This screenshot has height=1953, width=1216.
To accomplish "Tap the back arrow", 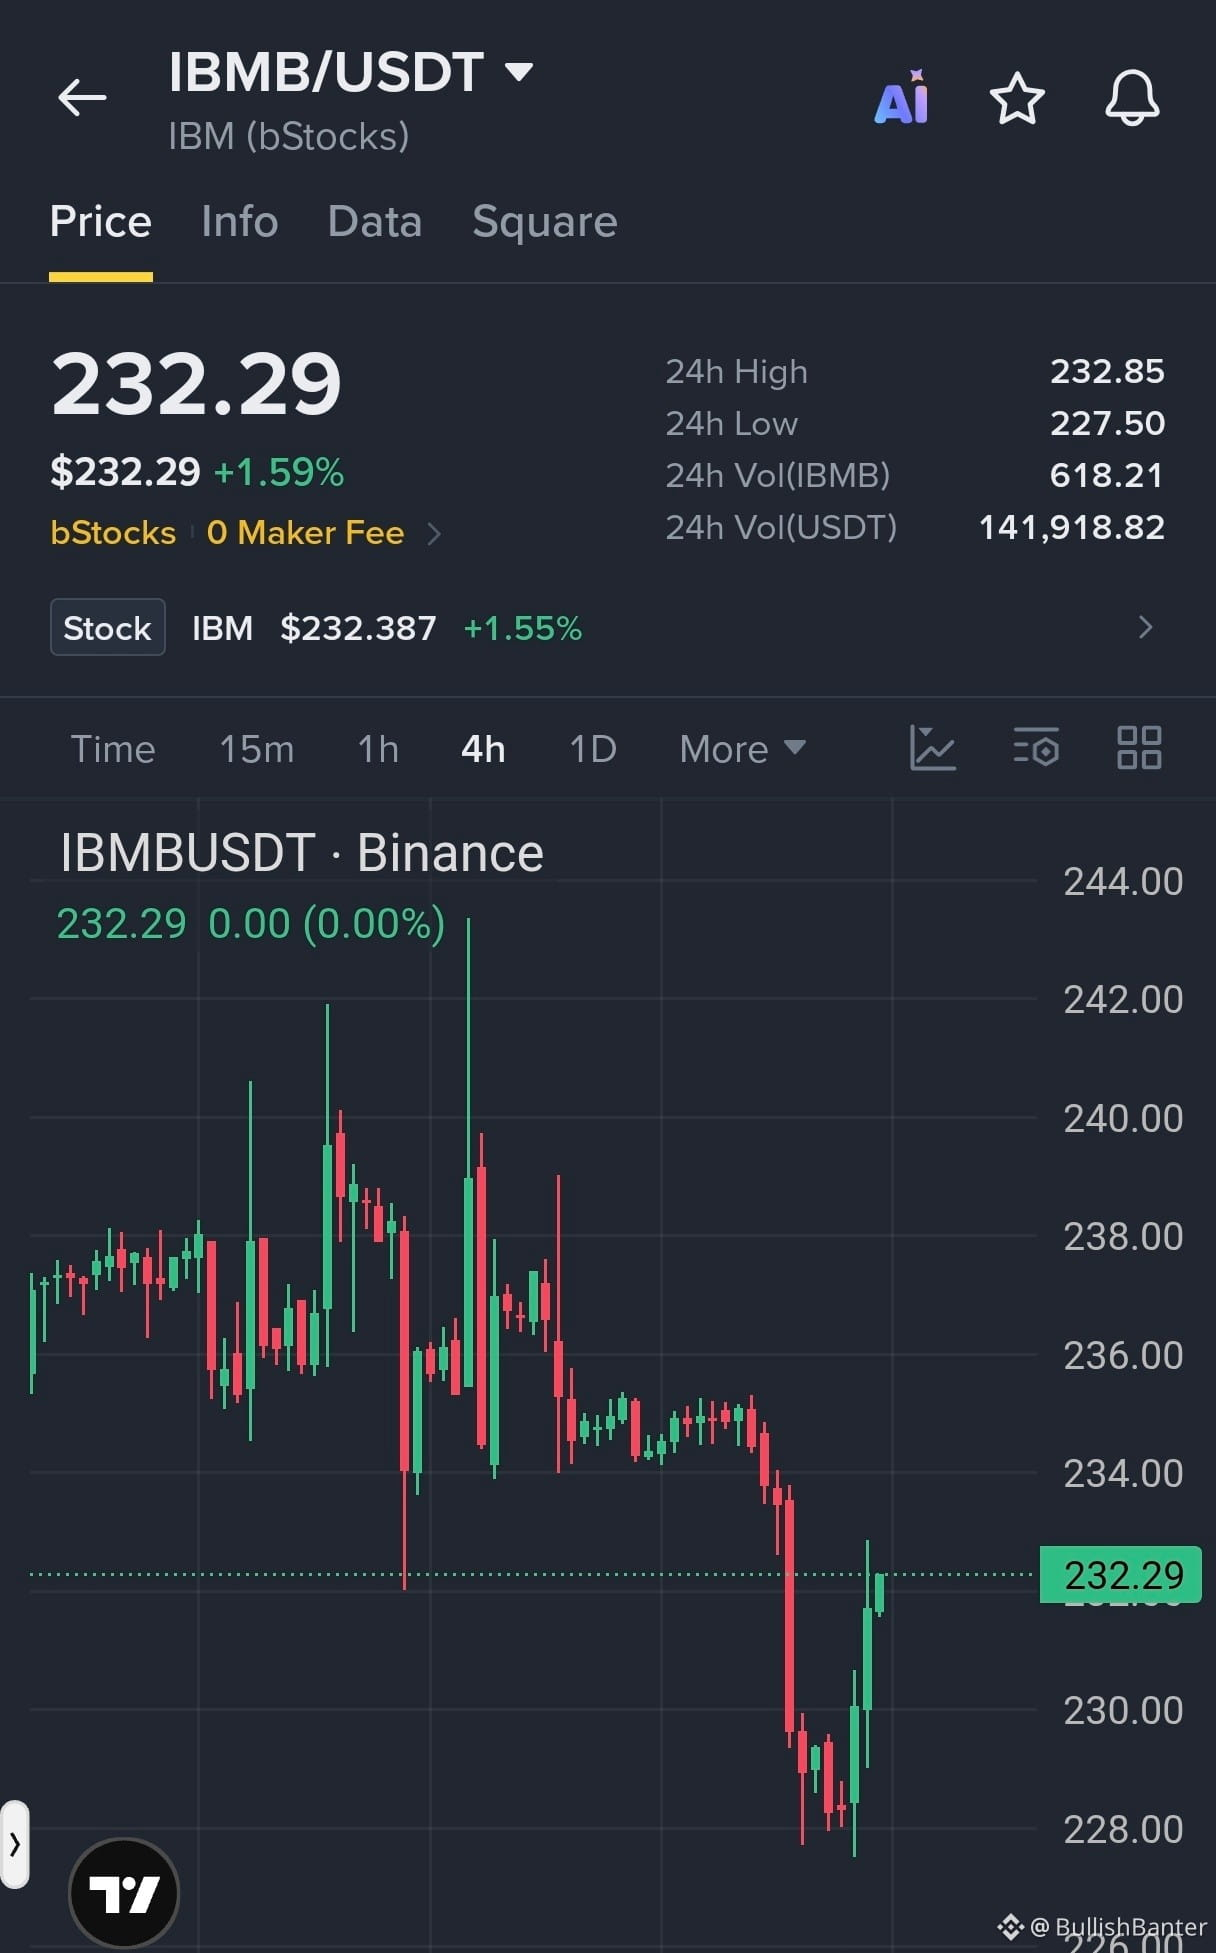I will 82,98.
